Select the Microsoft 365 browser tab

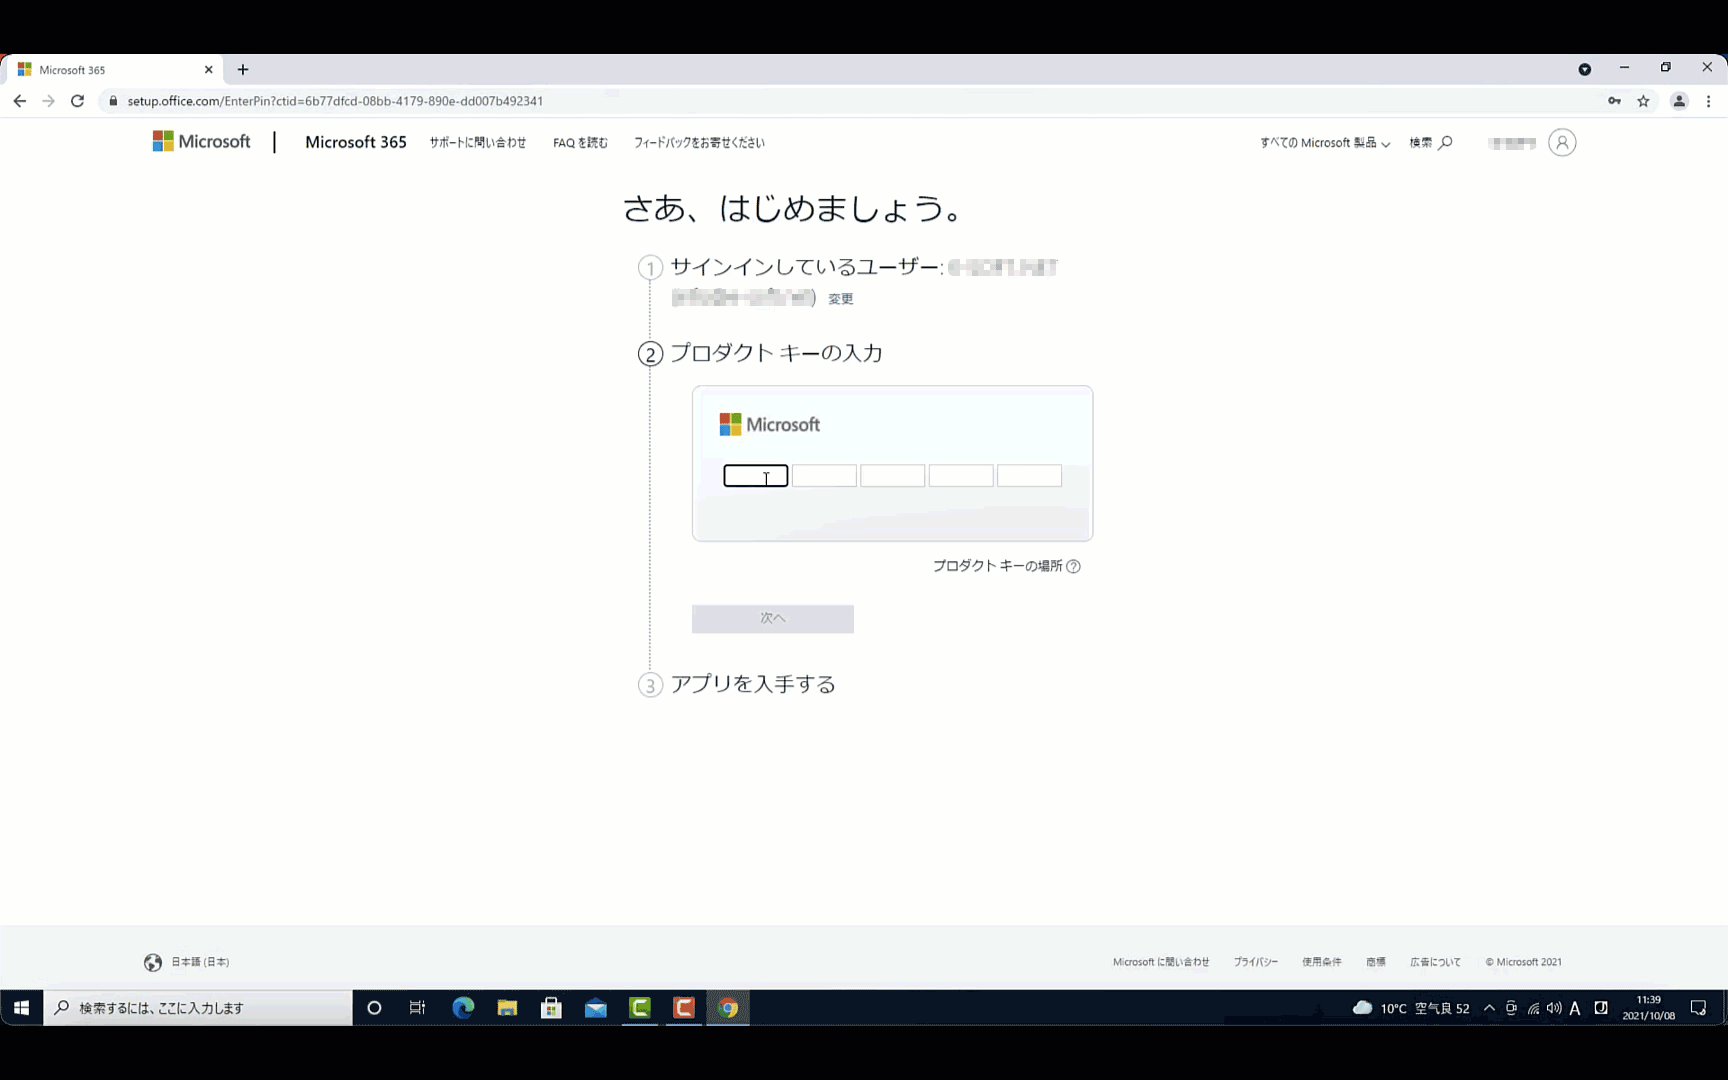[113, 70]
